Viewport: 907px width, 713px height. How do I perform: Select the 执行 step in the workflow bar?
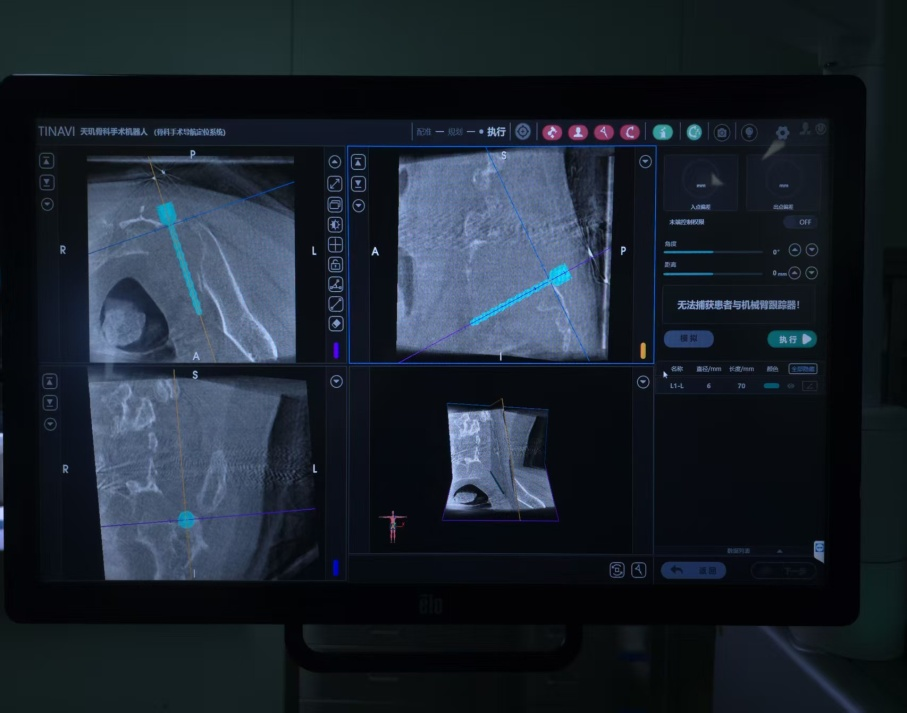(496, 132)
